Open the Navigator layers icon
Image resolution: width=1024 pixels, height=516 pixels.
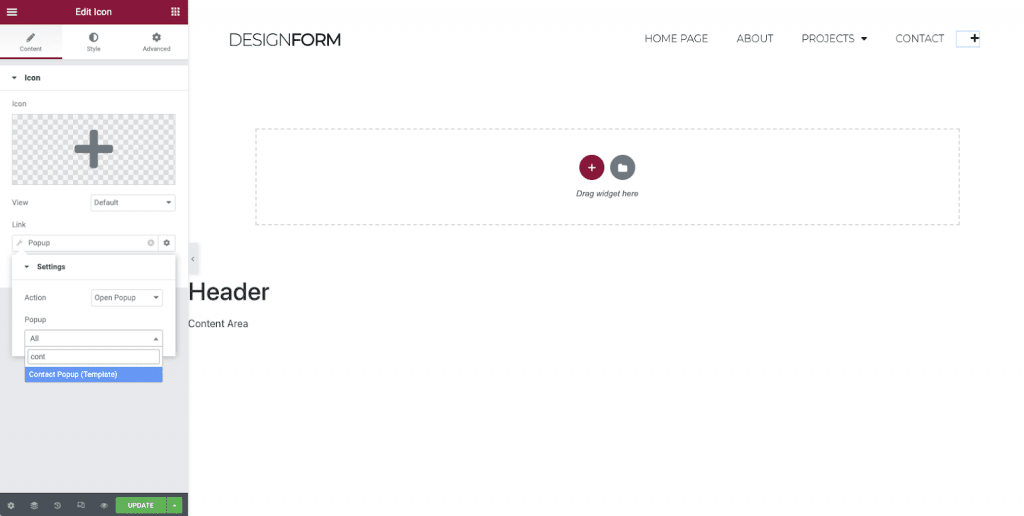coord(34,505)
